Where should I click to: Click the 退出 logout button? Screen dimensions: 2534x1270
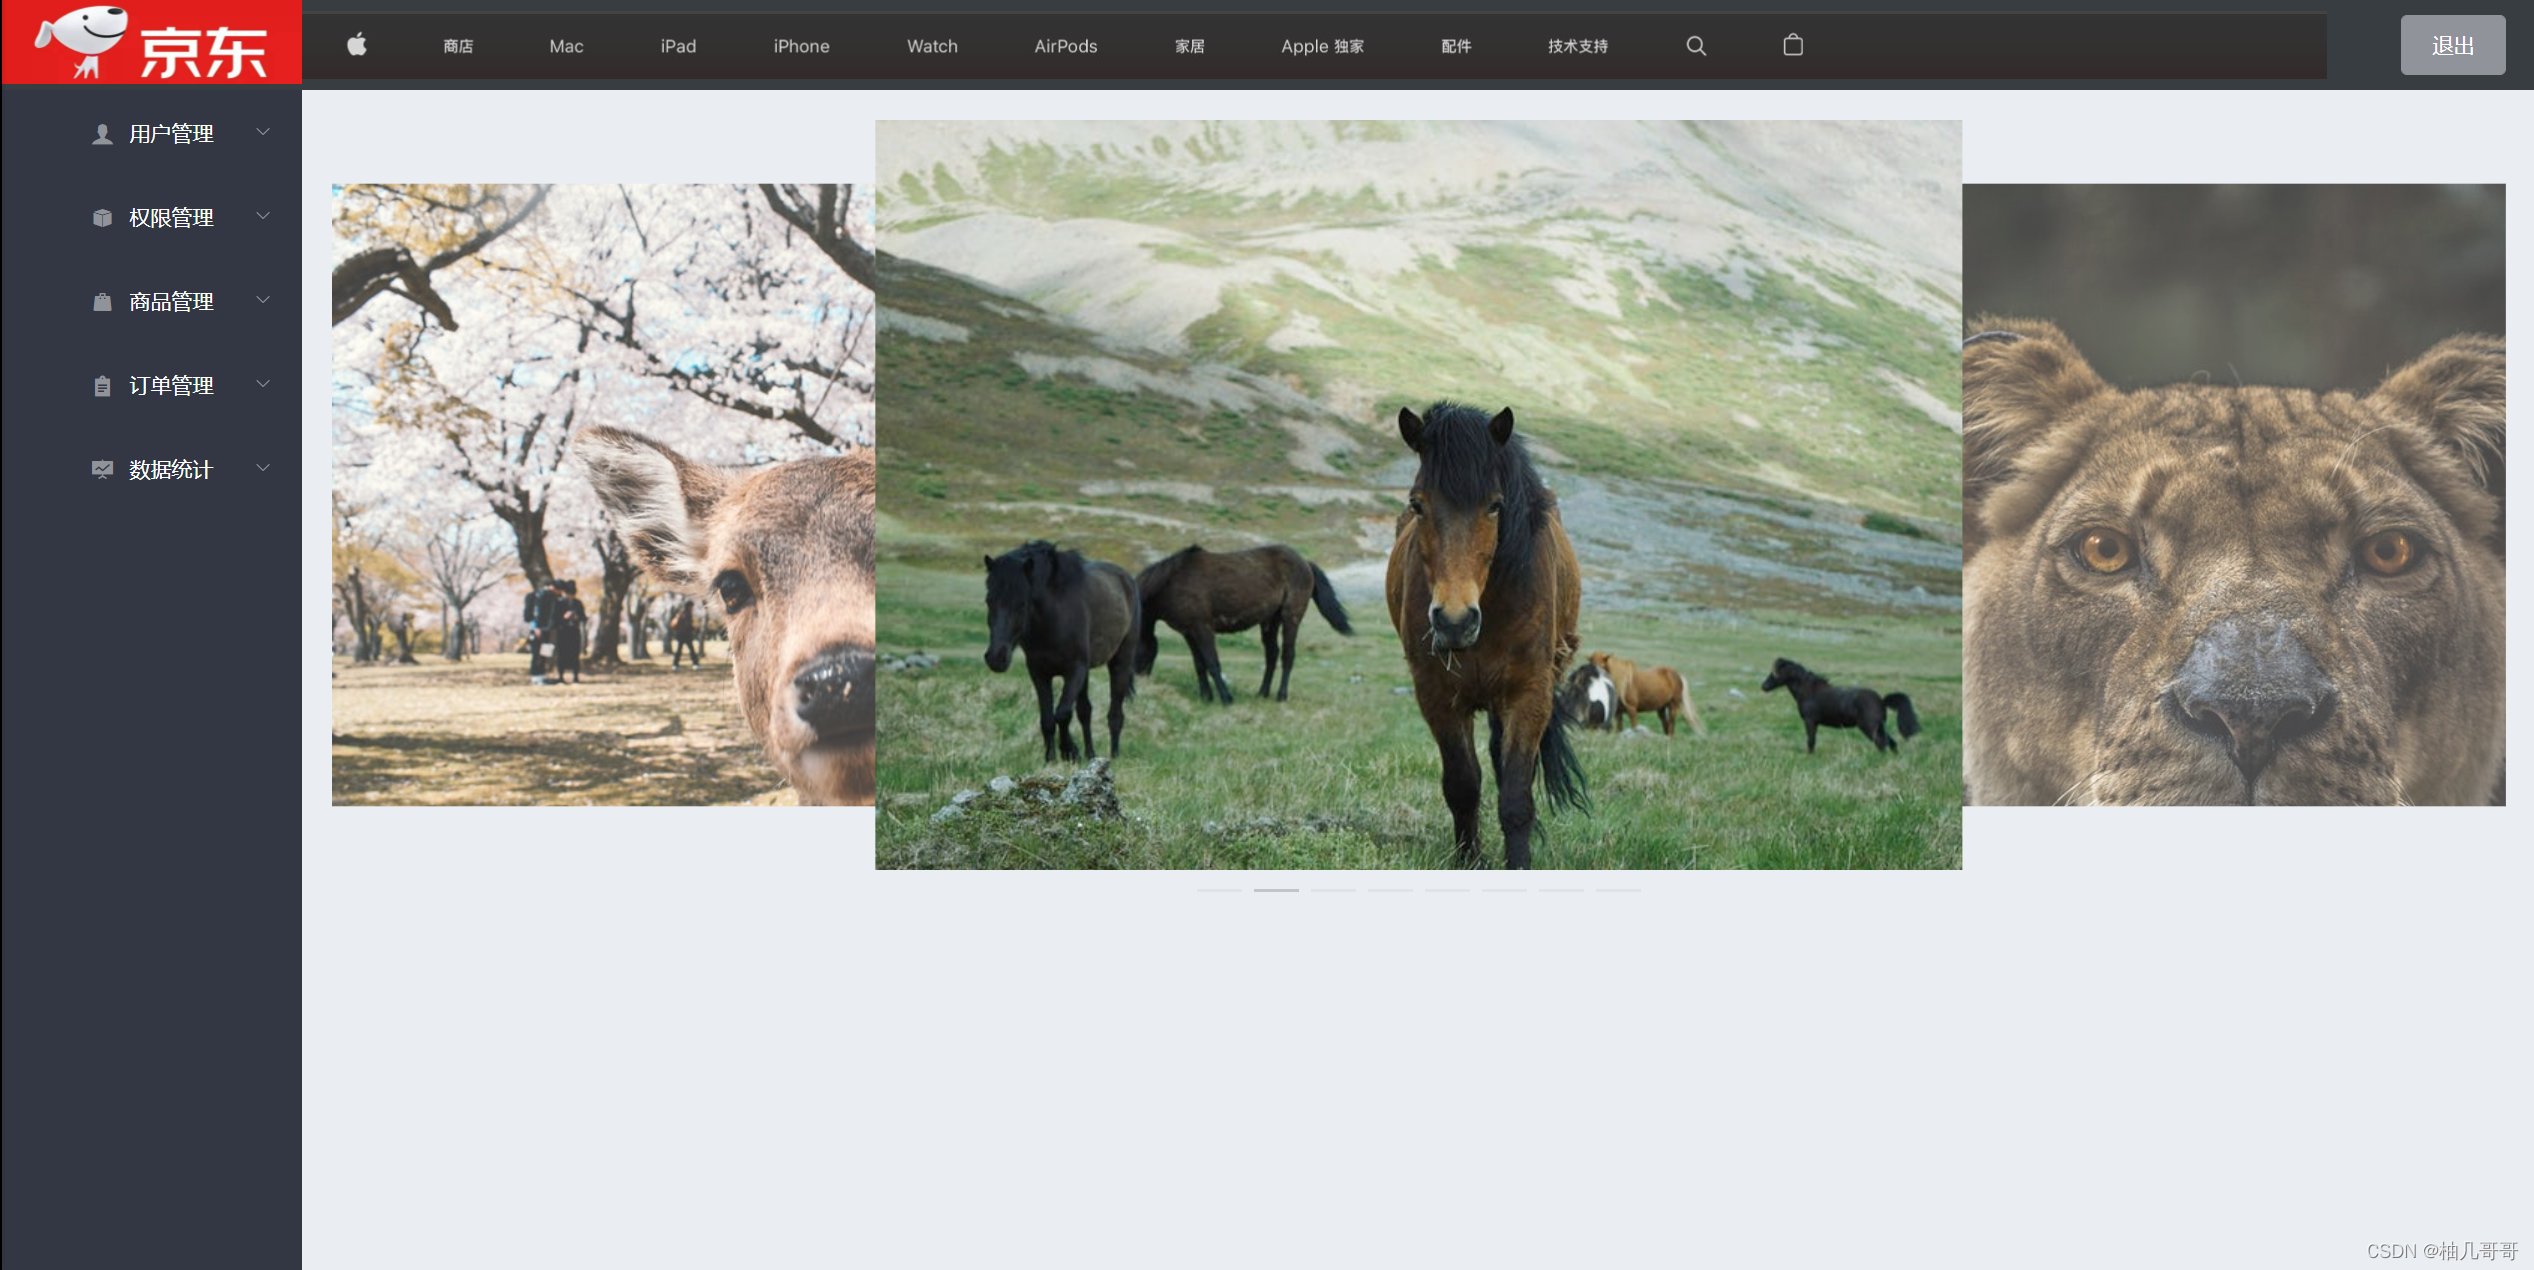(2452, 45)
